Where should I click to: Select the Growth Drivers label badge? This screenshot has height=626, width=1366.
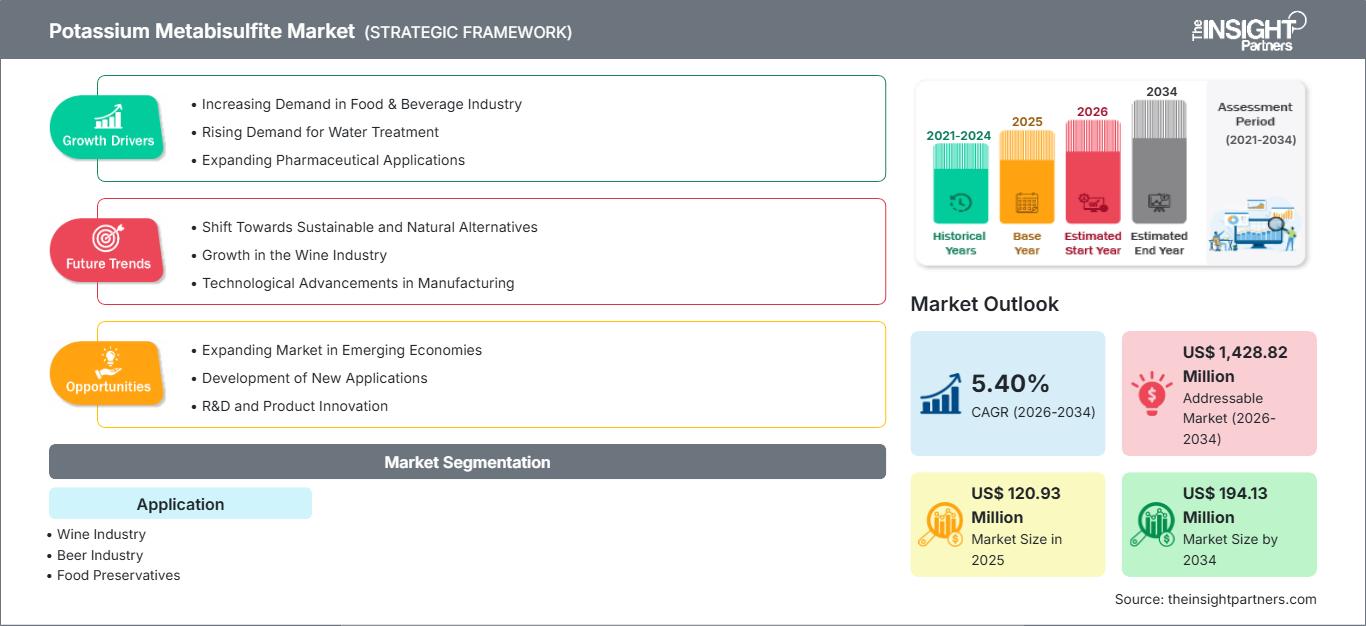point(108,127)
